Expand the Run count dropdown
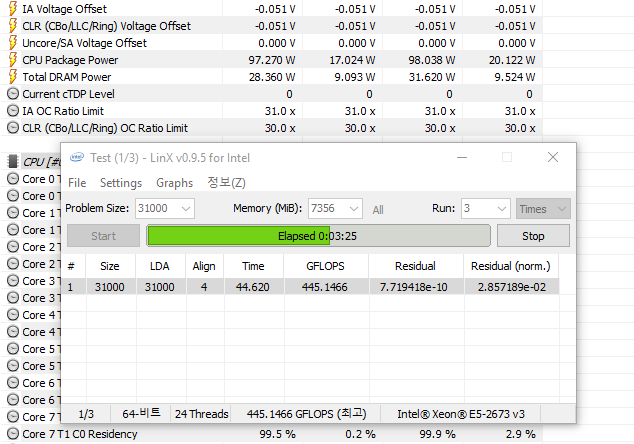 click(501, 209)
